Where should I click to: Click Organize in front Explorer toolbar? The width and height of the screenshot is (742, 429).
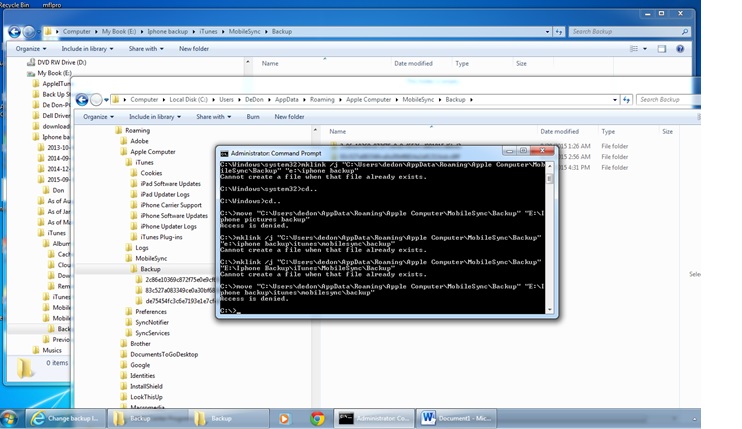[98, 117]
